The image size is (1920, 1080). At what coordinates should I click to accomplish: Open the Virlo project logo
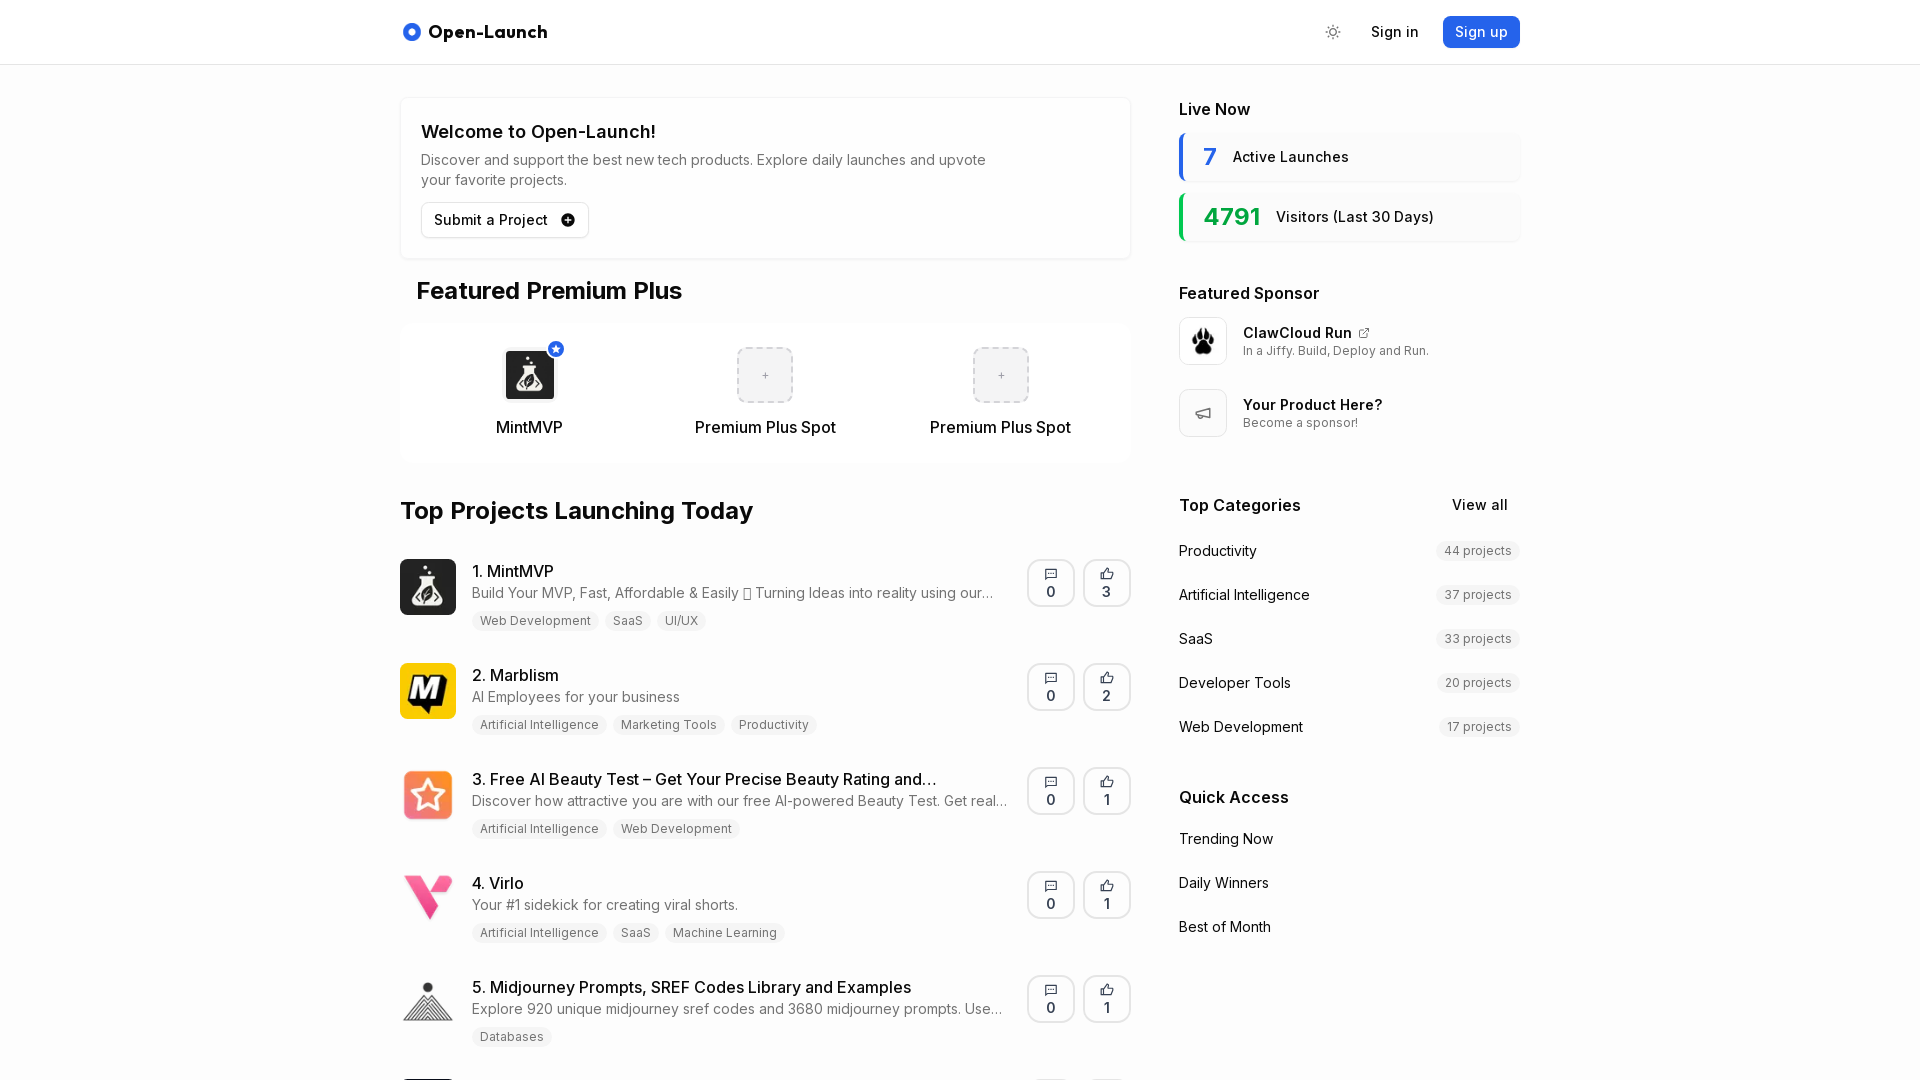[428, 899]
